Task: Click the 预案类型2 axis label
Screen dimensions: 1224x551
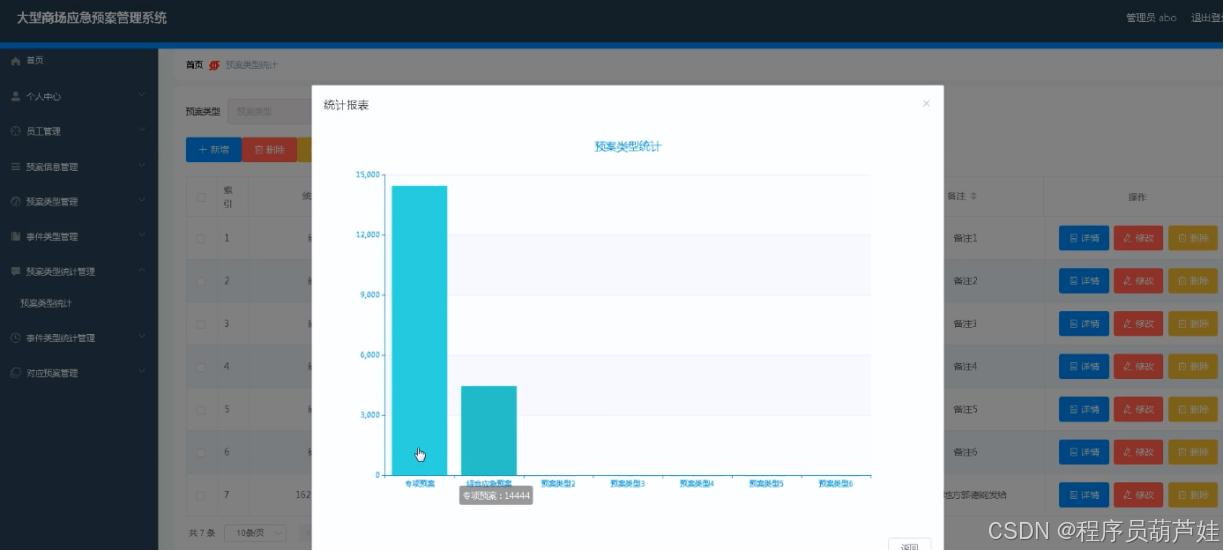Action: [558, 484]
